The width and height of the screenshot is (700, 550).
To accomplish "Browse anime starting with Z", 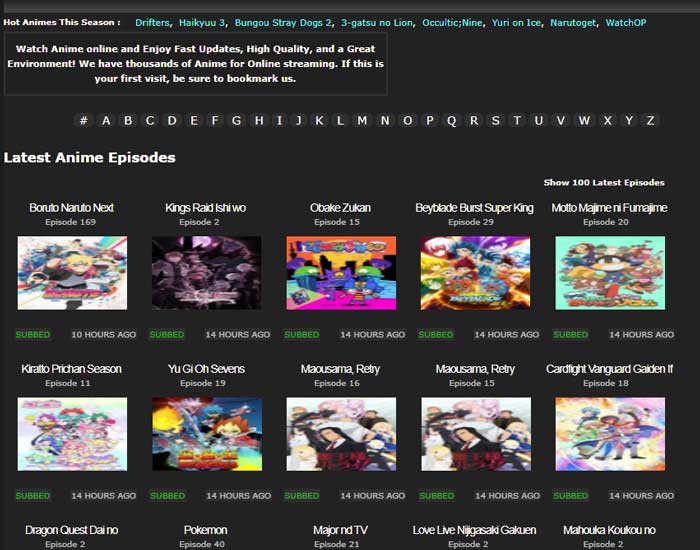I will click(x=650, y=120).
